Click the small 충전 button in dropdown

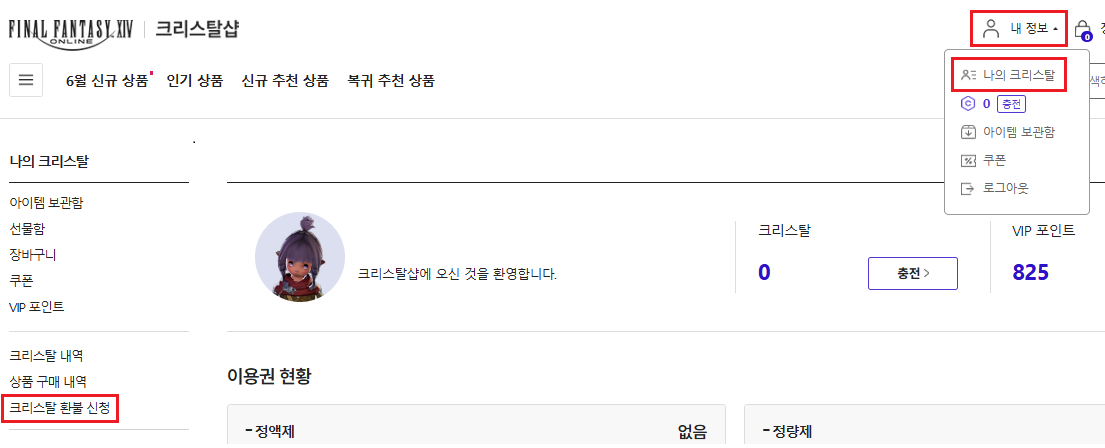[x=1012, y=103]
